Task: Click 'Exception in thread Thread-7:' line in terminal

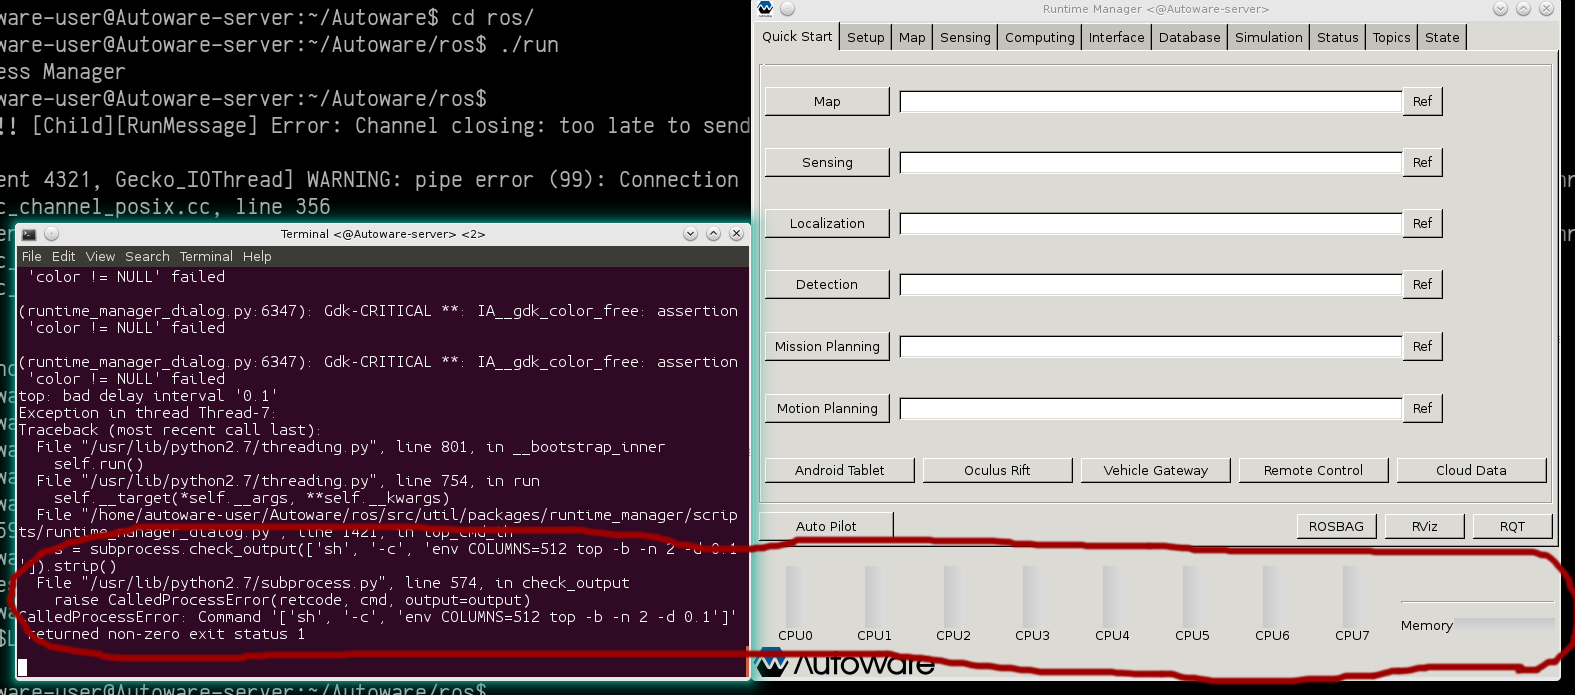Action: 147,413
